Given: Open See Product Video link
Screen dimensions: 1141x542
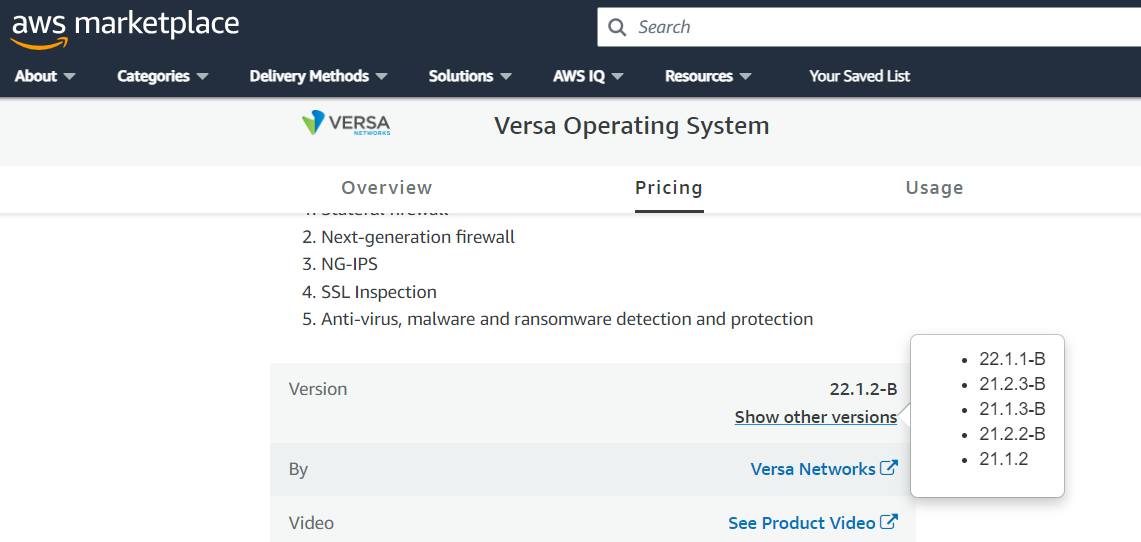Looking at the screenshot, I should [x=802, y=523].
